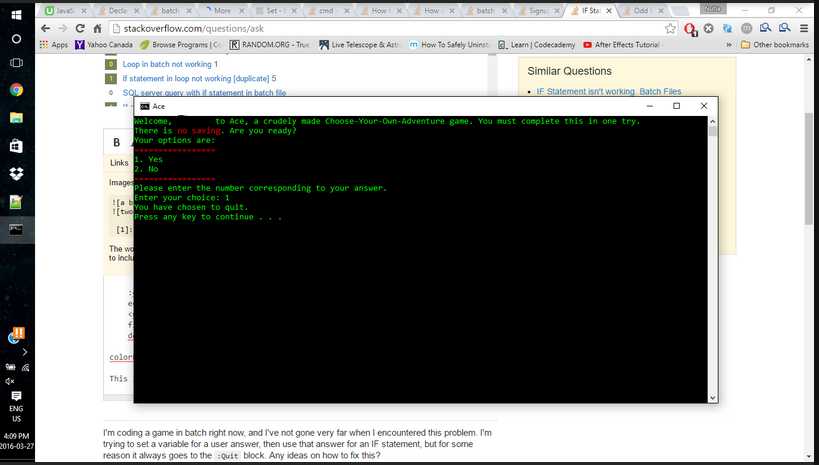Image resolution: width=819 pixels, height=465 pixels.
Task: Open the grey X extension icon
Action: pos(708,29)
